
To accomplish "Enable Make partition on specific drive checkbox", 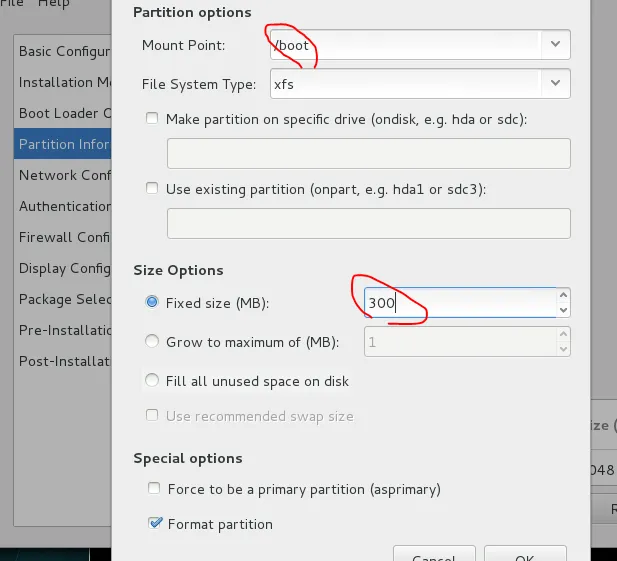I will pyautogui.click(x=152, y=119).
